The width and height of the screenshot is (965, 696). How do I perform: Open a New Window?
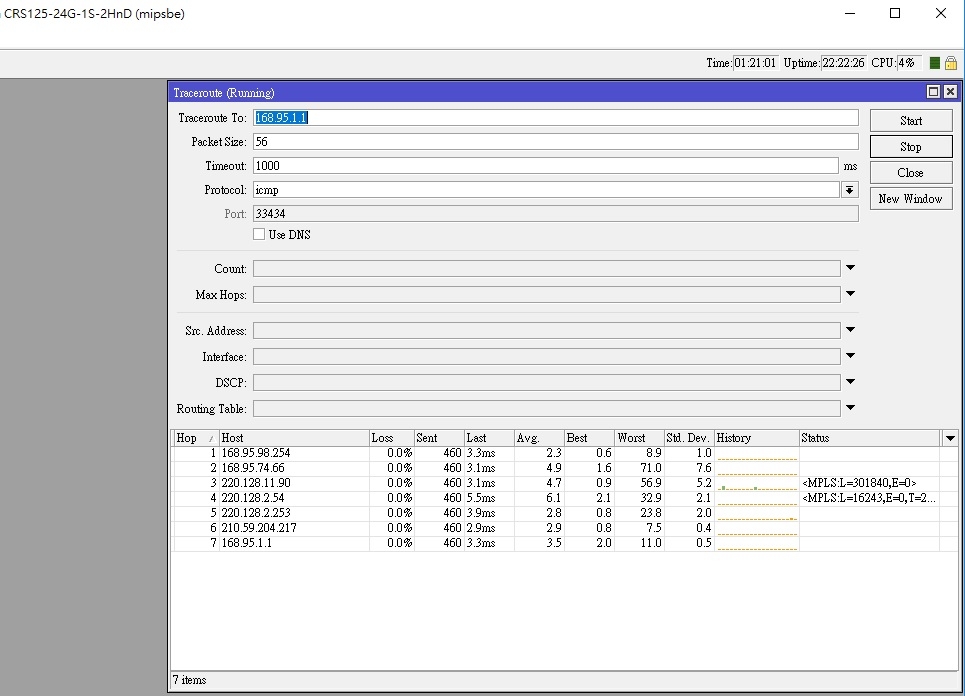pos(911,199)
